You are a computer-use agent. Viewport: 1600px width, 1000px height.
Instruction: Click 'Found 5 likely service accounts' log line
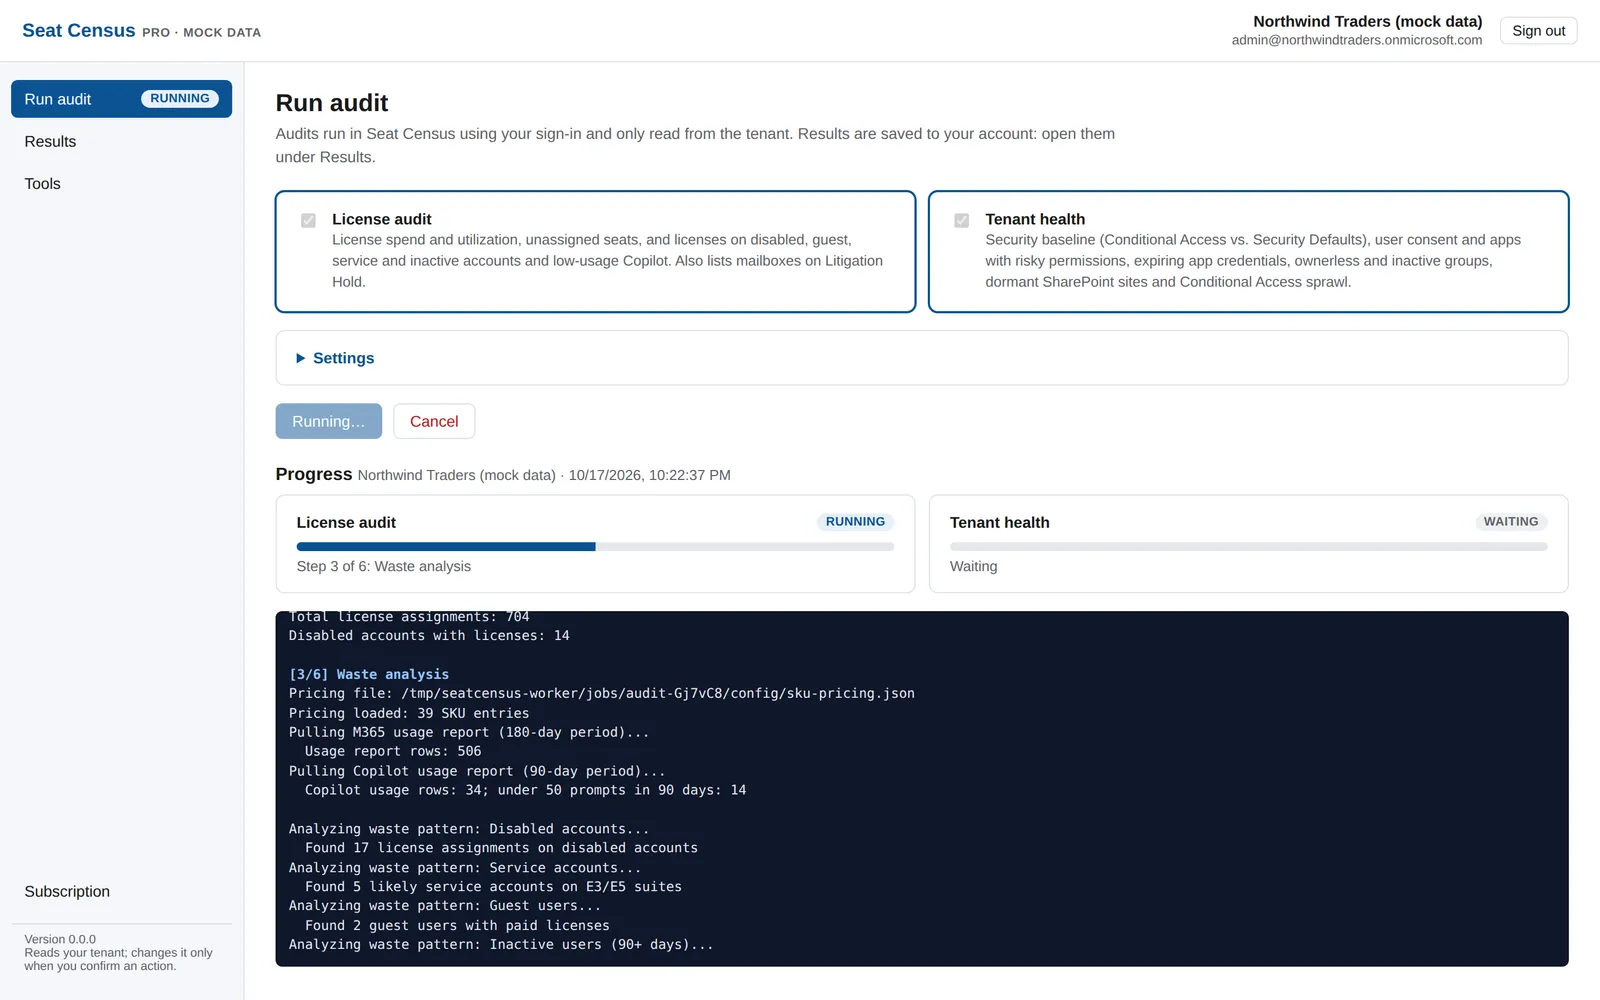pos(493,887)
